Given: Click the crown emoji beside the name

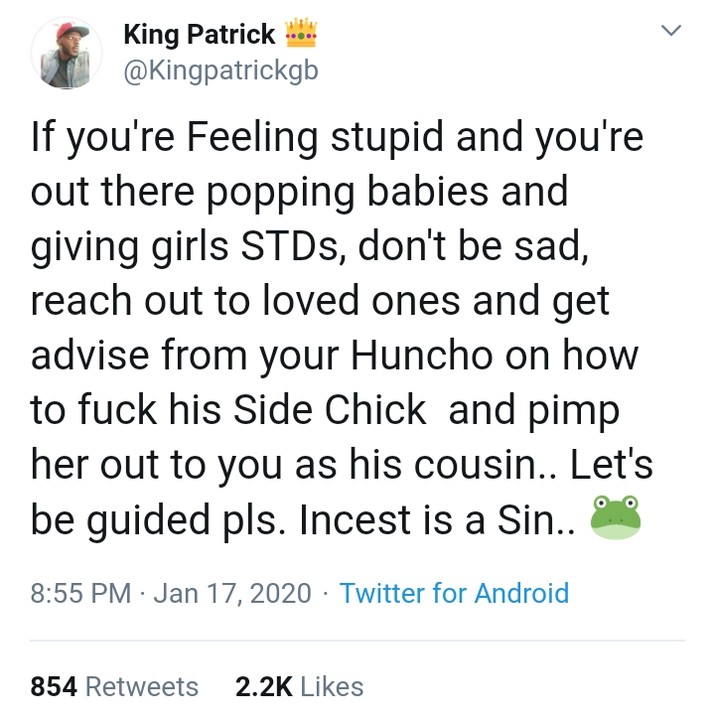Looking at the screenshot, I should click(301, 34).
